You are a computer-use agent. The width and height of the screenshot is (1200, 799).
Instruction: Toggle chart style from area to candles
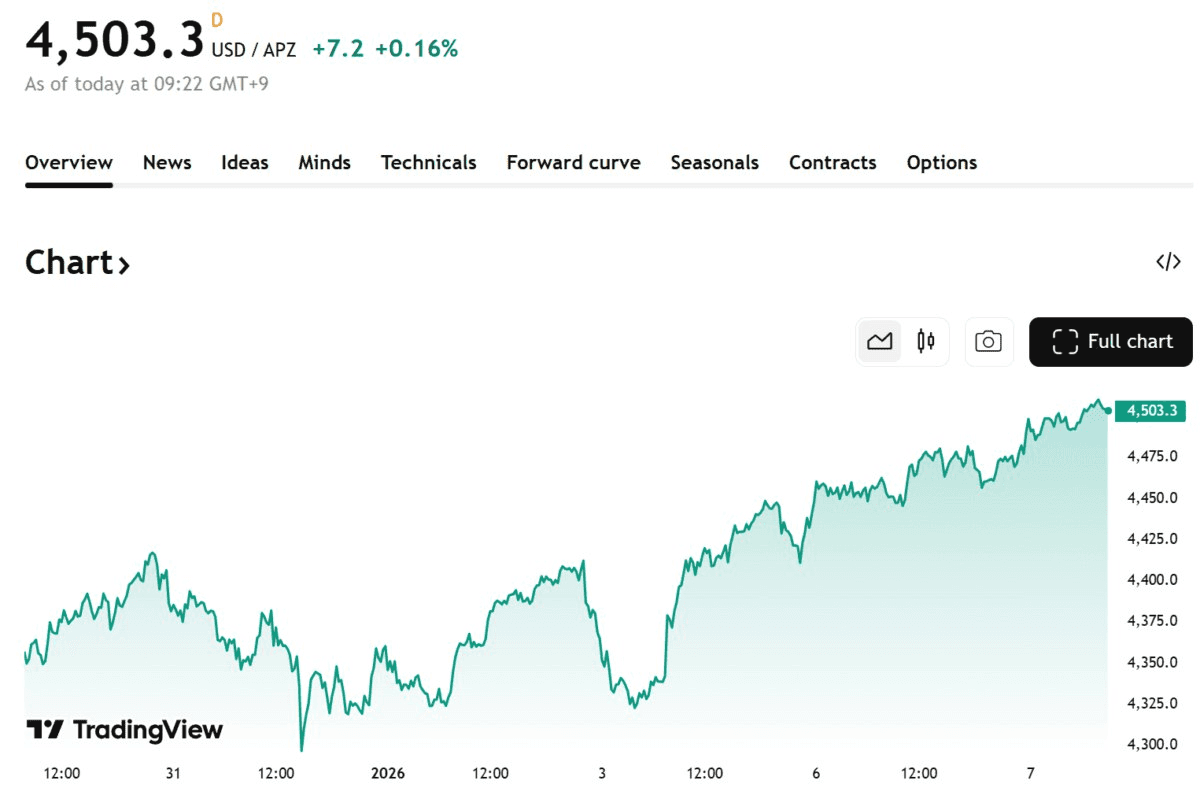coord(925,341)
